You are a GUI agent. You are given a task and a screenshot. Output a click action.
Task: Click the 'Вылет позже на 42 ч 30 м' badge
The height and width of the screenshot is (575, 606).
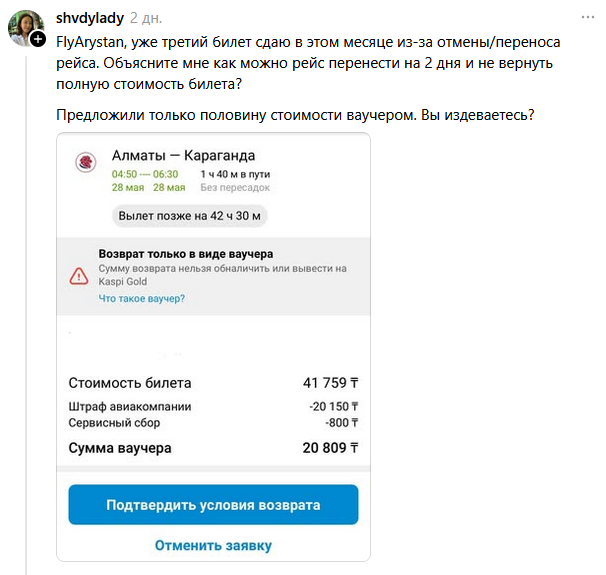[190, 215]
